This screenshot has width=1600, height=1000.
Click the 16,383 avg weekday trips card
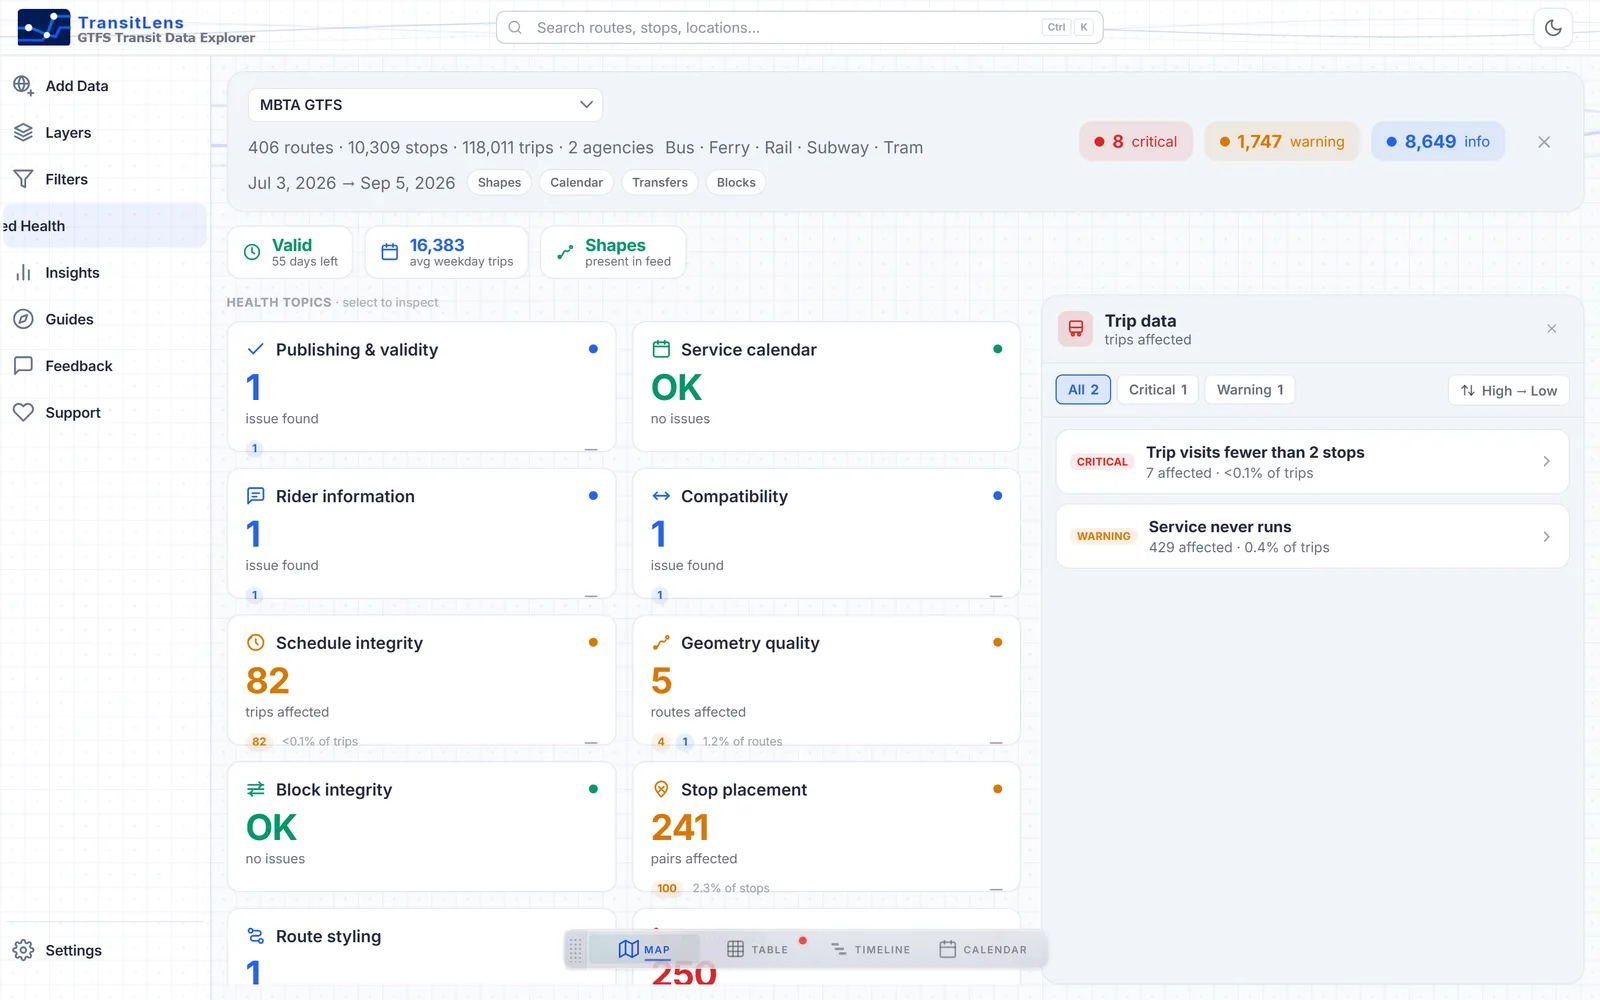tap(447, 252)
